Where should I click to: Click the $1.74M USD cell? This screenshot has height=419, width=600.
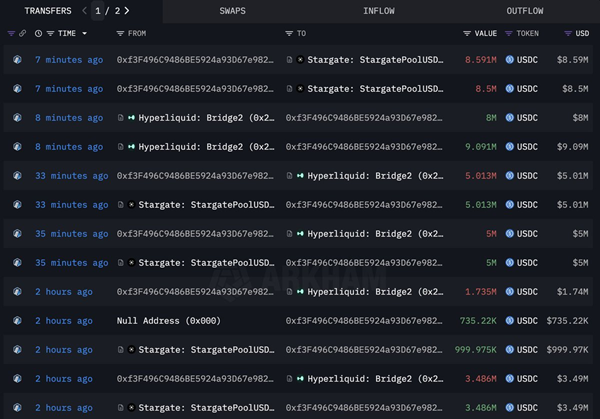point(572,292)
